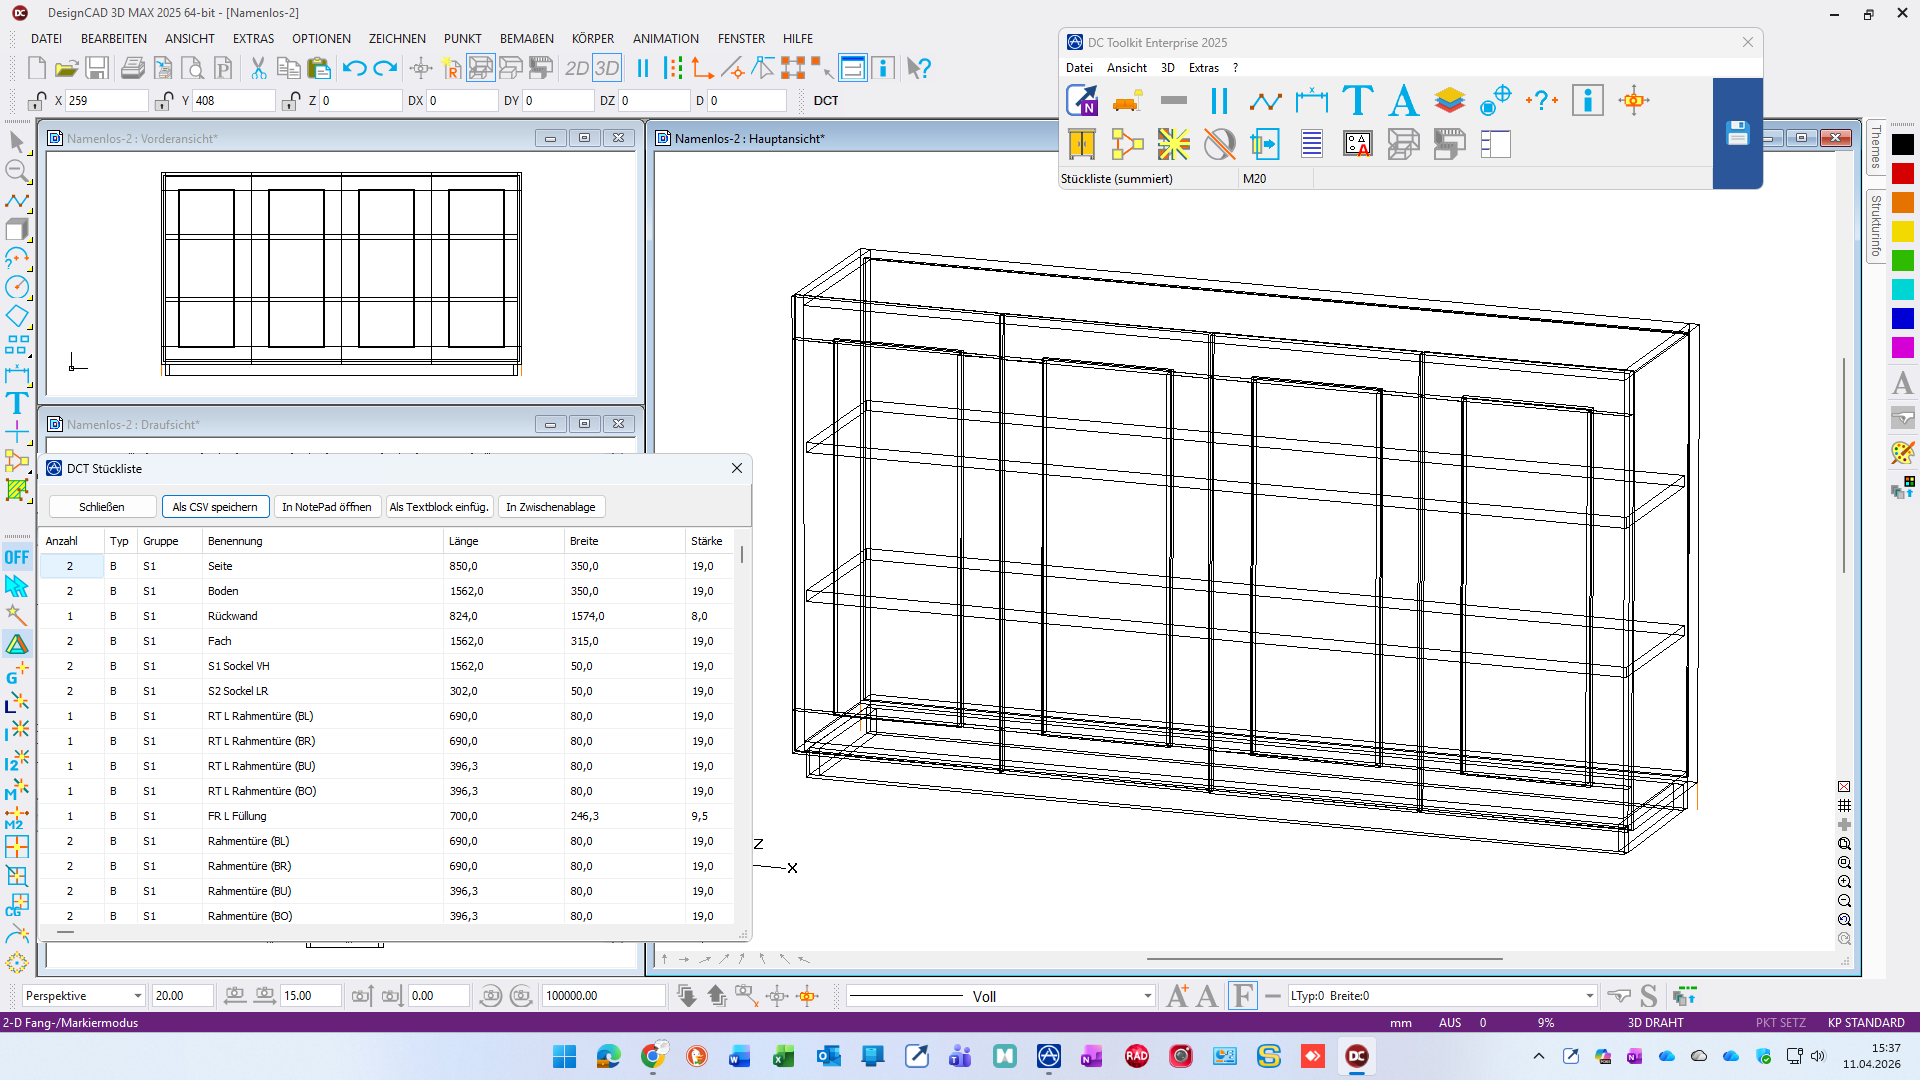This screenshot has height=1080, width=1920.
Task: Open the furniture sofa icon in DC Toolkit
Action: [1127, 100]
